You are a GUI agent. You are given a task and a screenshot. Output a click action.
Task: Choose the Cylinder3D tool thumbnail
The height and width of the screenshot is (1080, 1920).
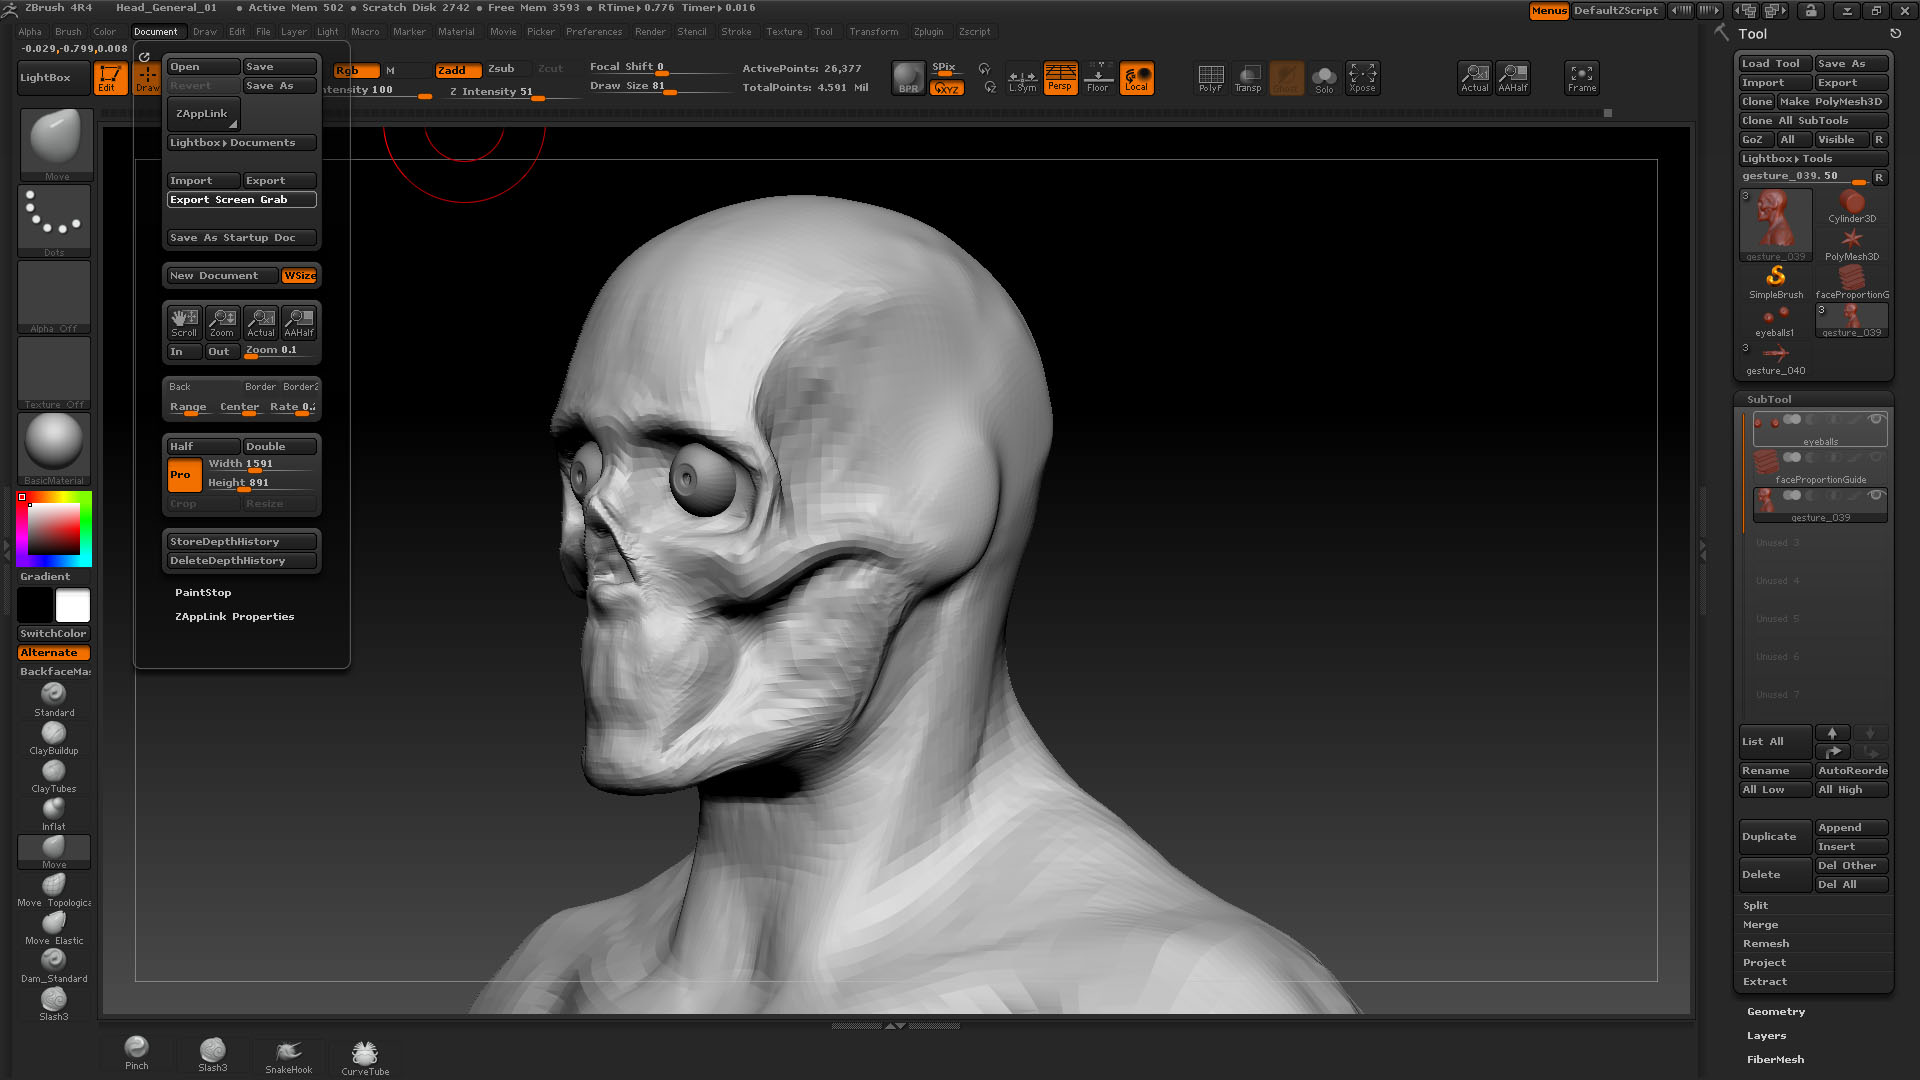point(1852,206)
